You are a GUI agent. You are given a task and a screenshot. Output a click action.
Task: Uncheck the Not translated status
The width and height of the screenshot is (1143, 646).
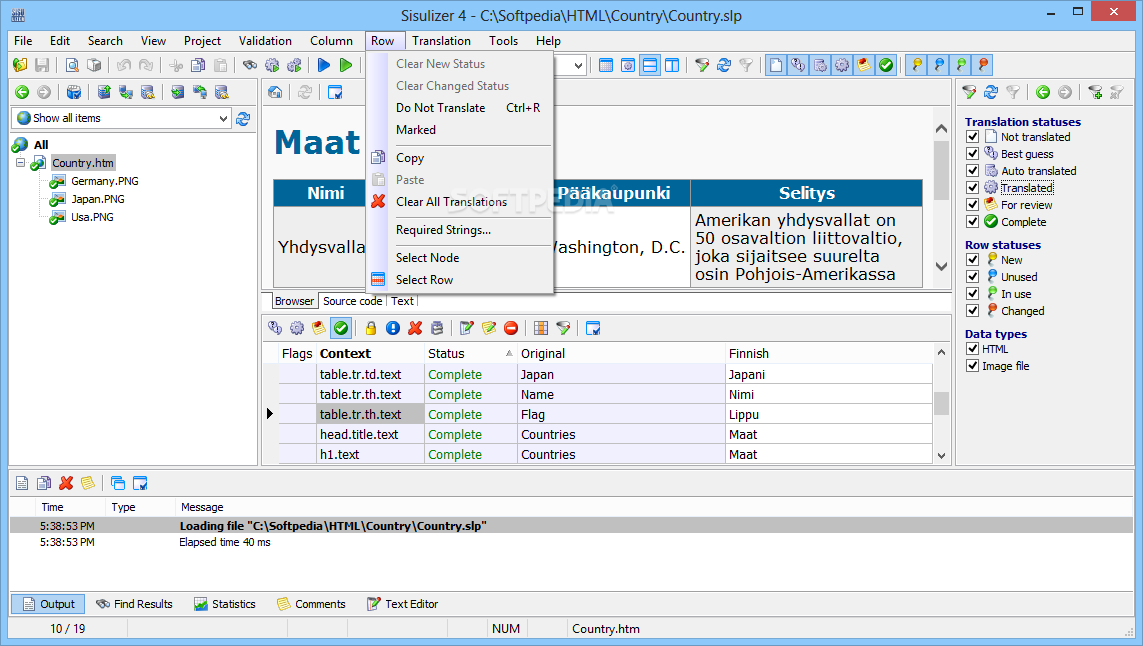click(972, 136)
